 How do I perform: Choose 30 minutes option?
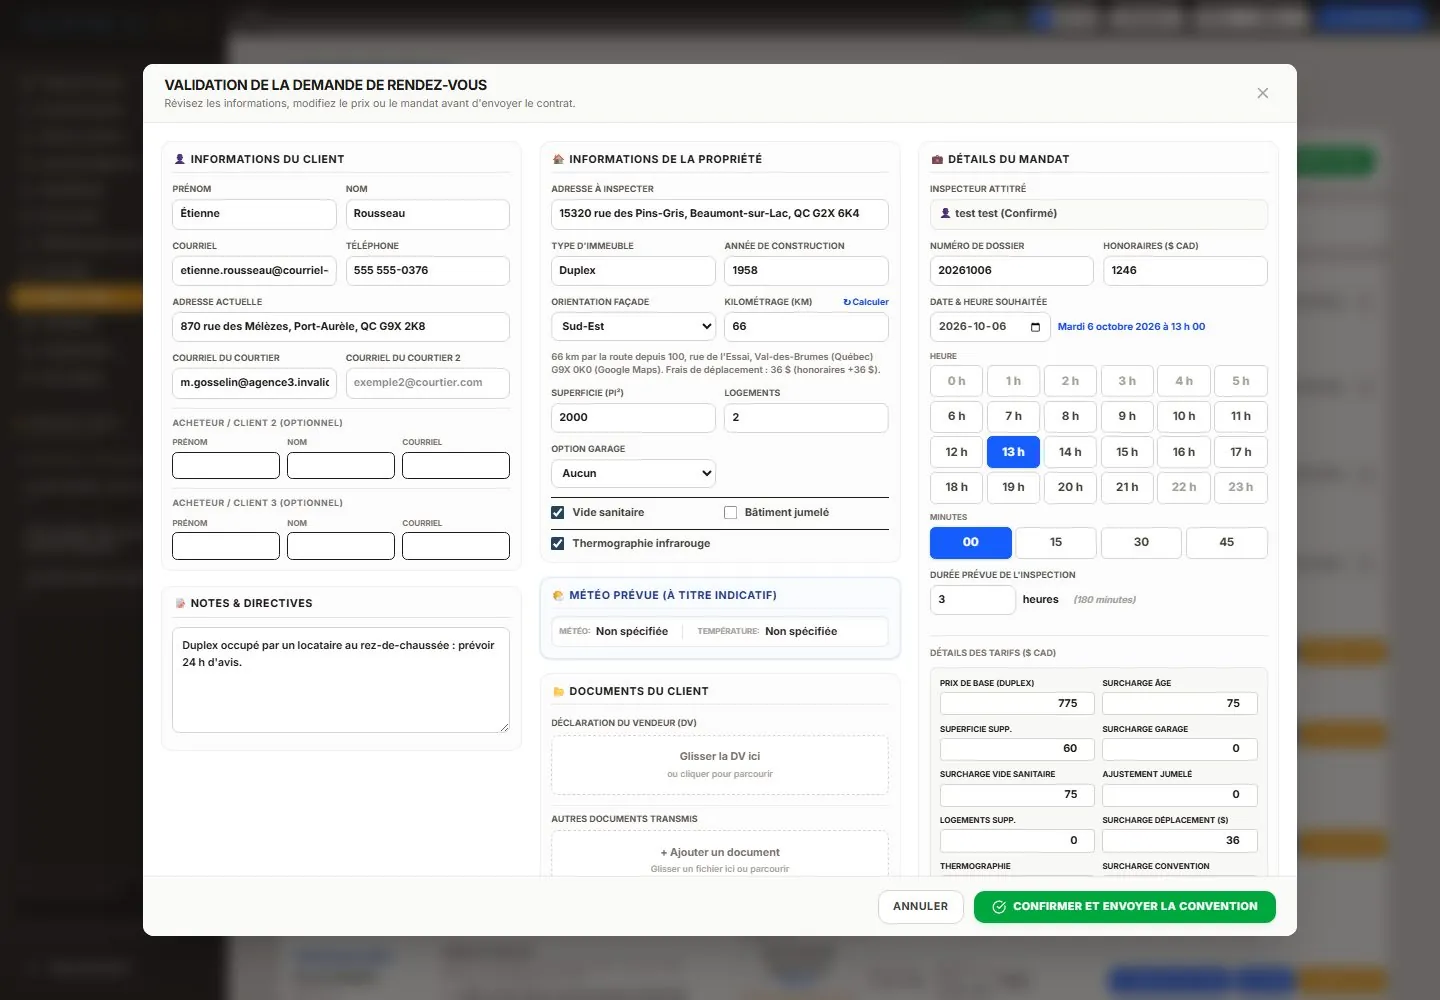[1141, 542]
